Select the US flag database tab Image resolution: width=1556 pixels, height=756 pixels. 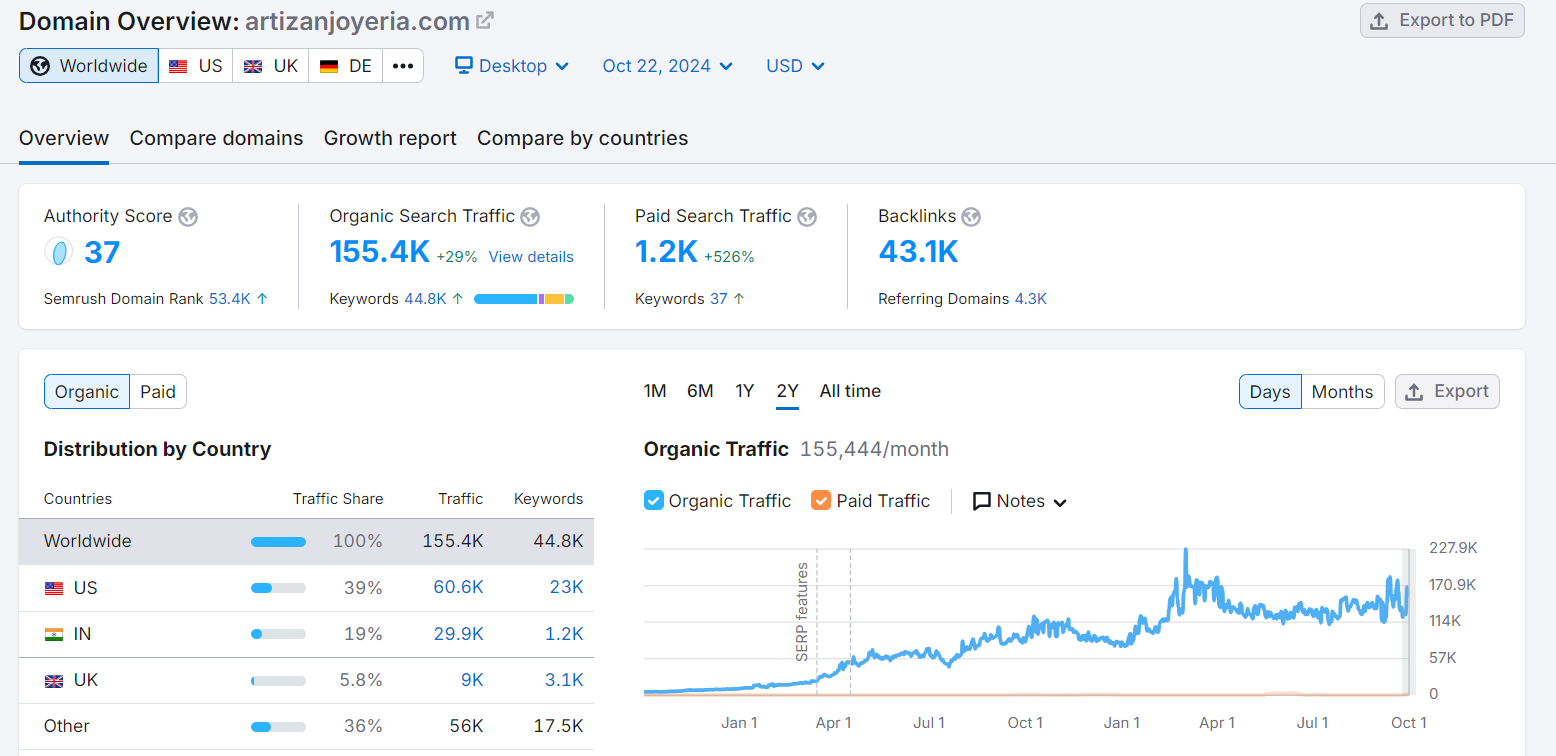196,66
